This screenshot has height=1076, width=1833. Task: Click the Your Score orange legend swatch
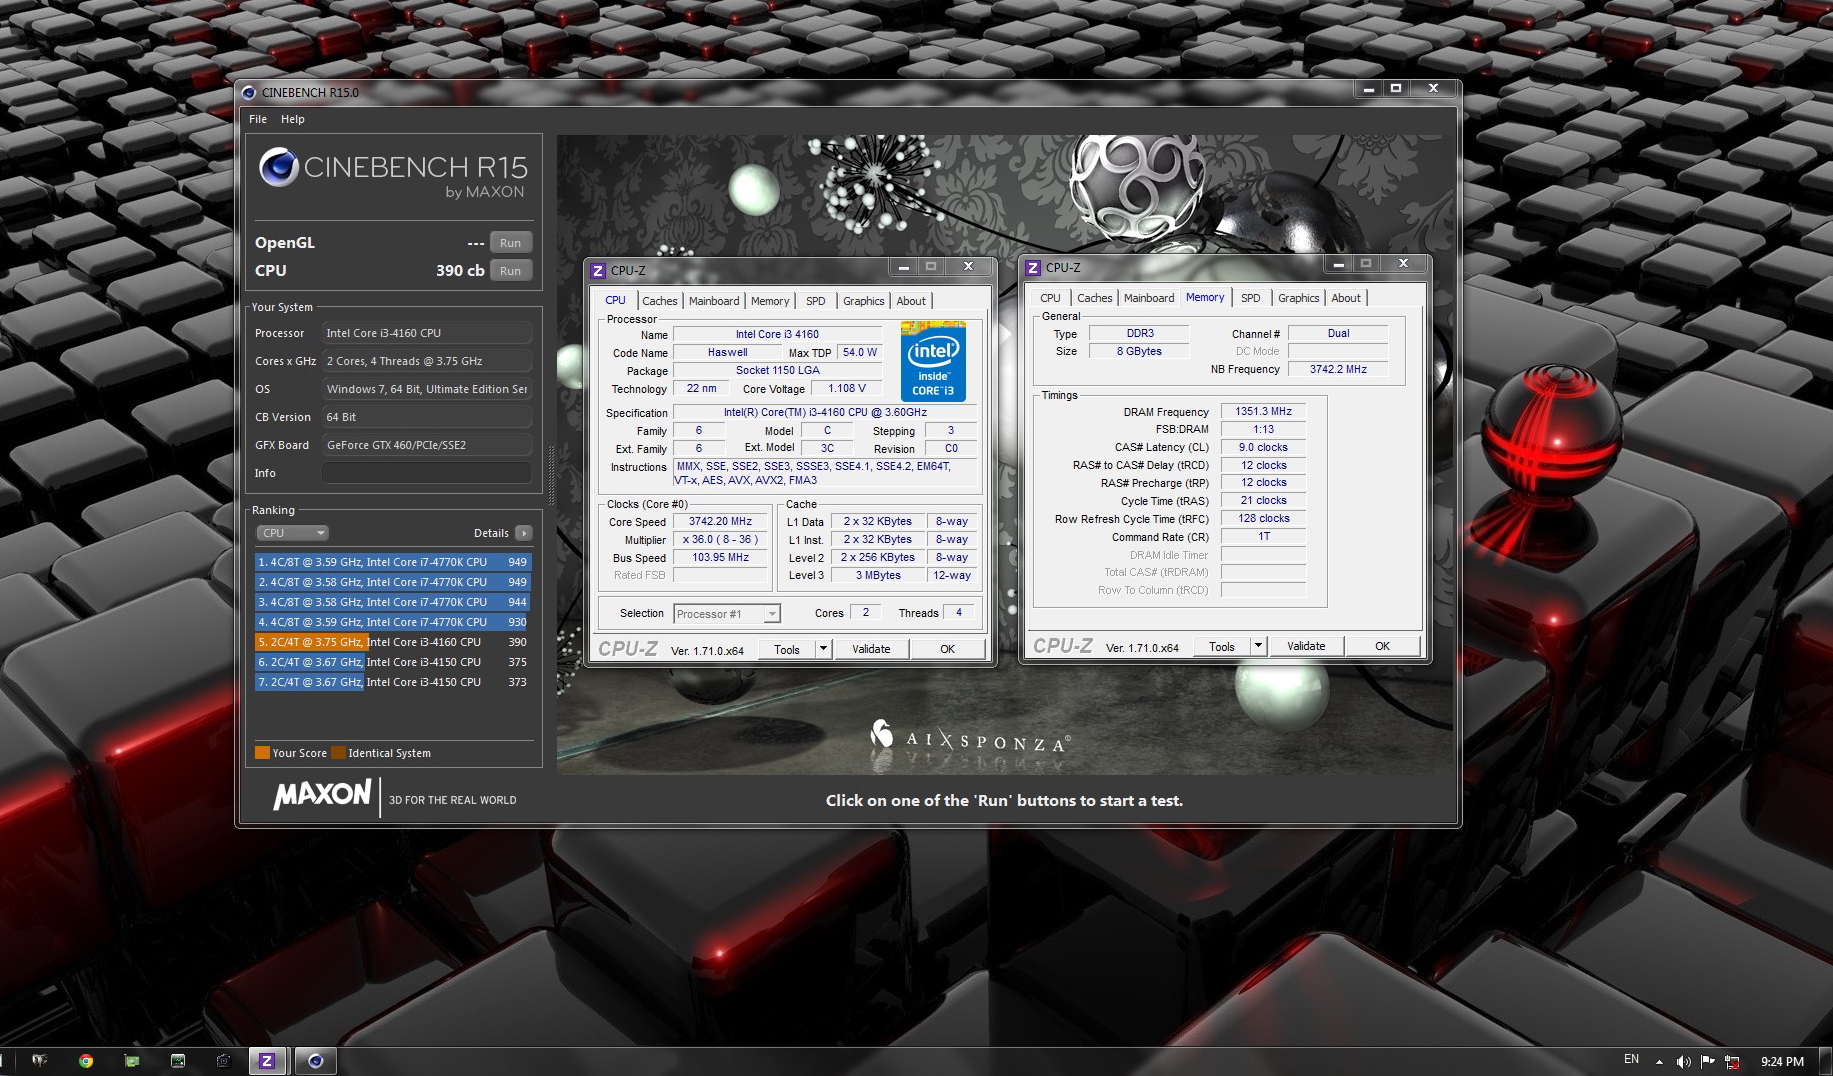pyautogui.click(x=262, y=753)
